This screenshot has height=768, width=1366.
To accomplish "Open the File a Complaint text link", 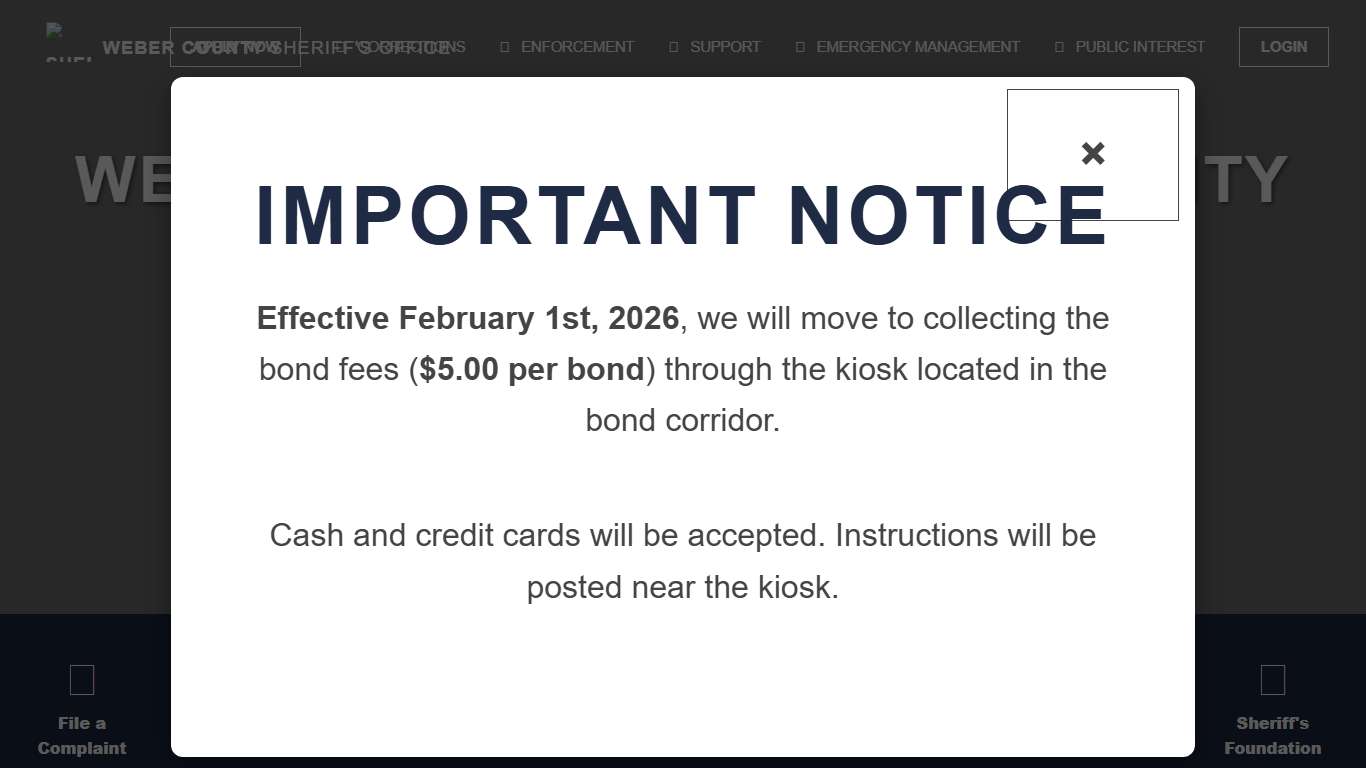I will pos(82,735).
